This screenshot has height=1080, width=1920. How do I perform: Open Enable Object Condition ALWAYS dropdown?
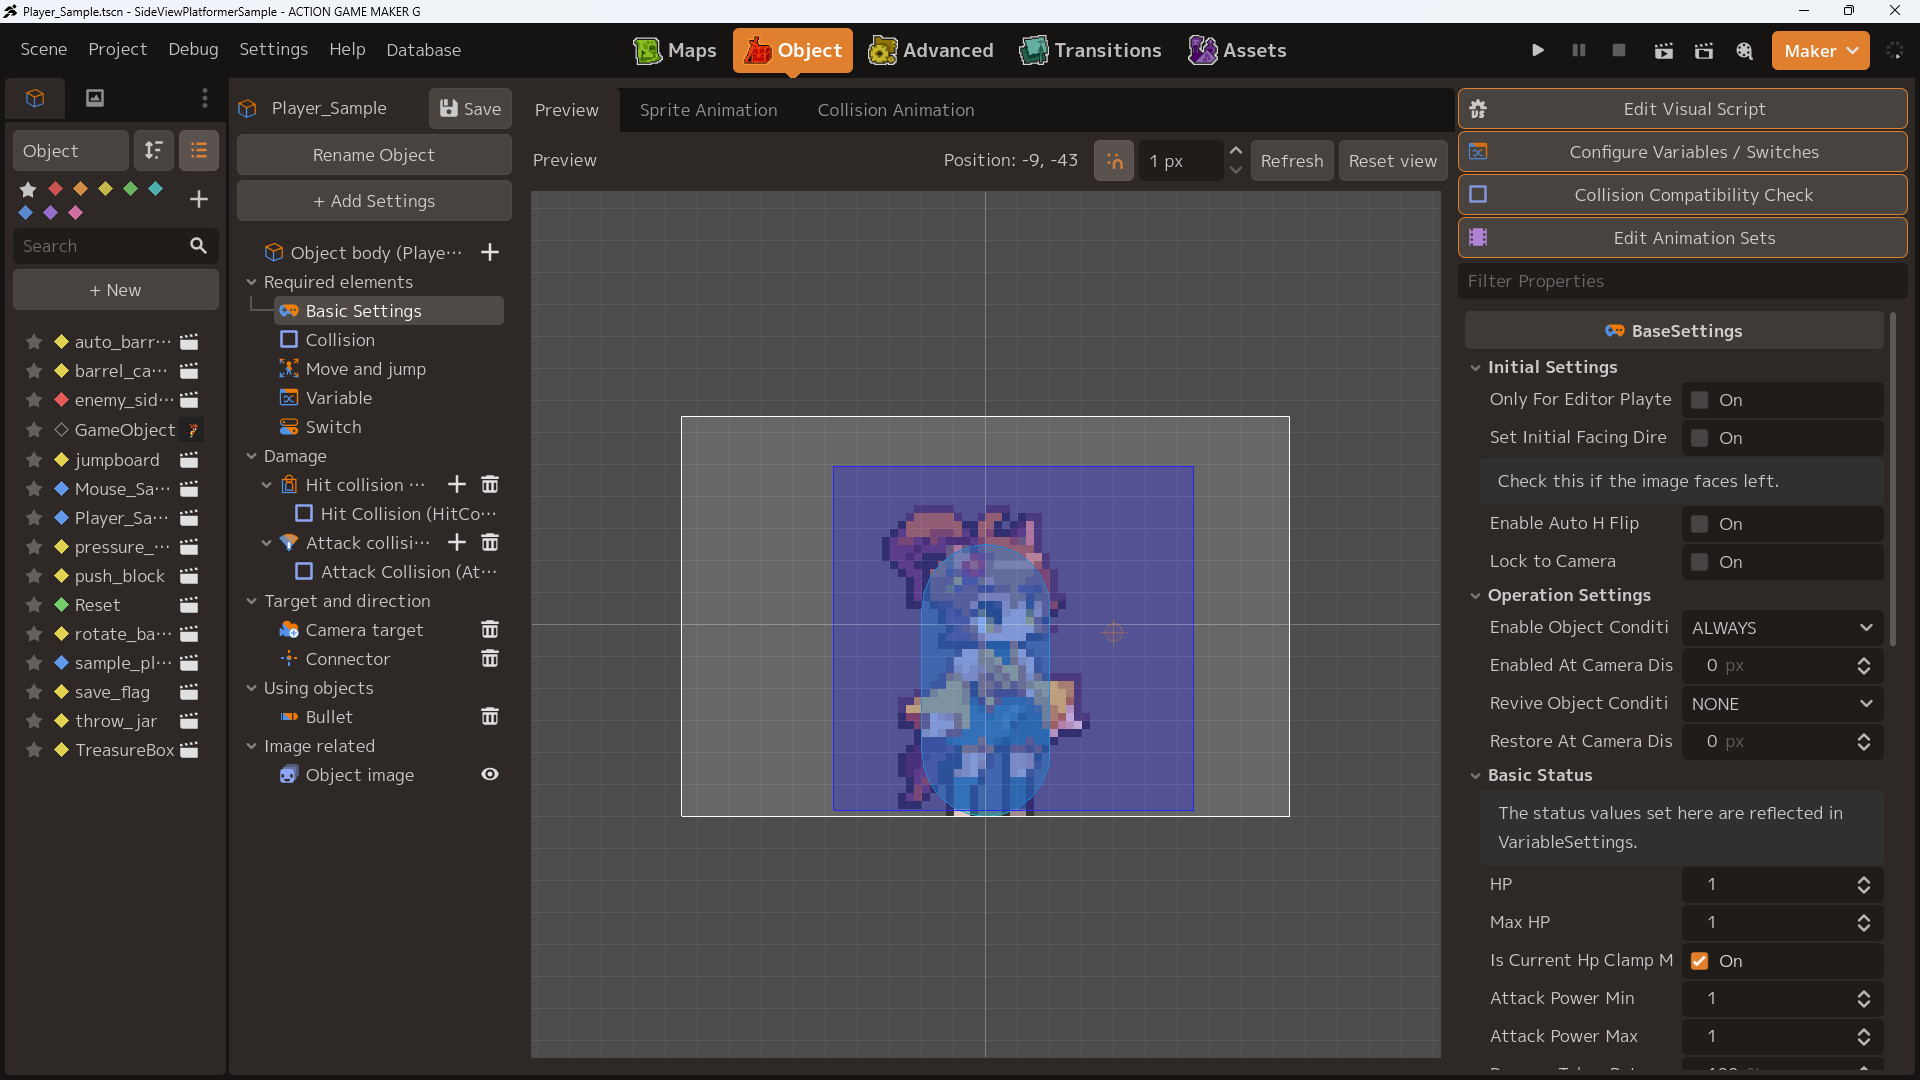(1782, 628)
